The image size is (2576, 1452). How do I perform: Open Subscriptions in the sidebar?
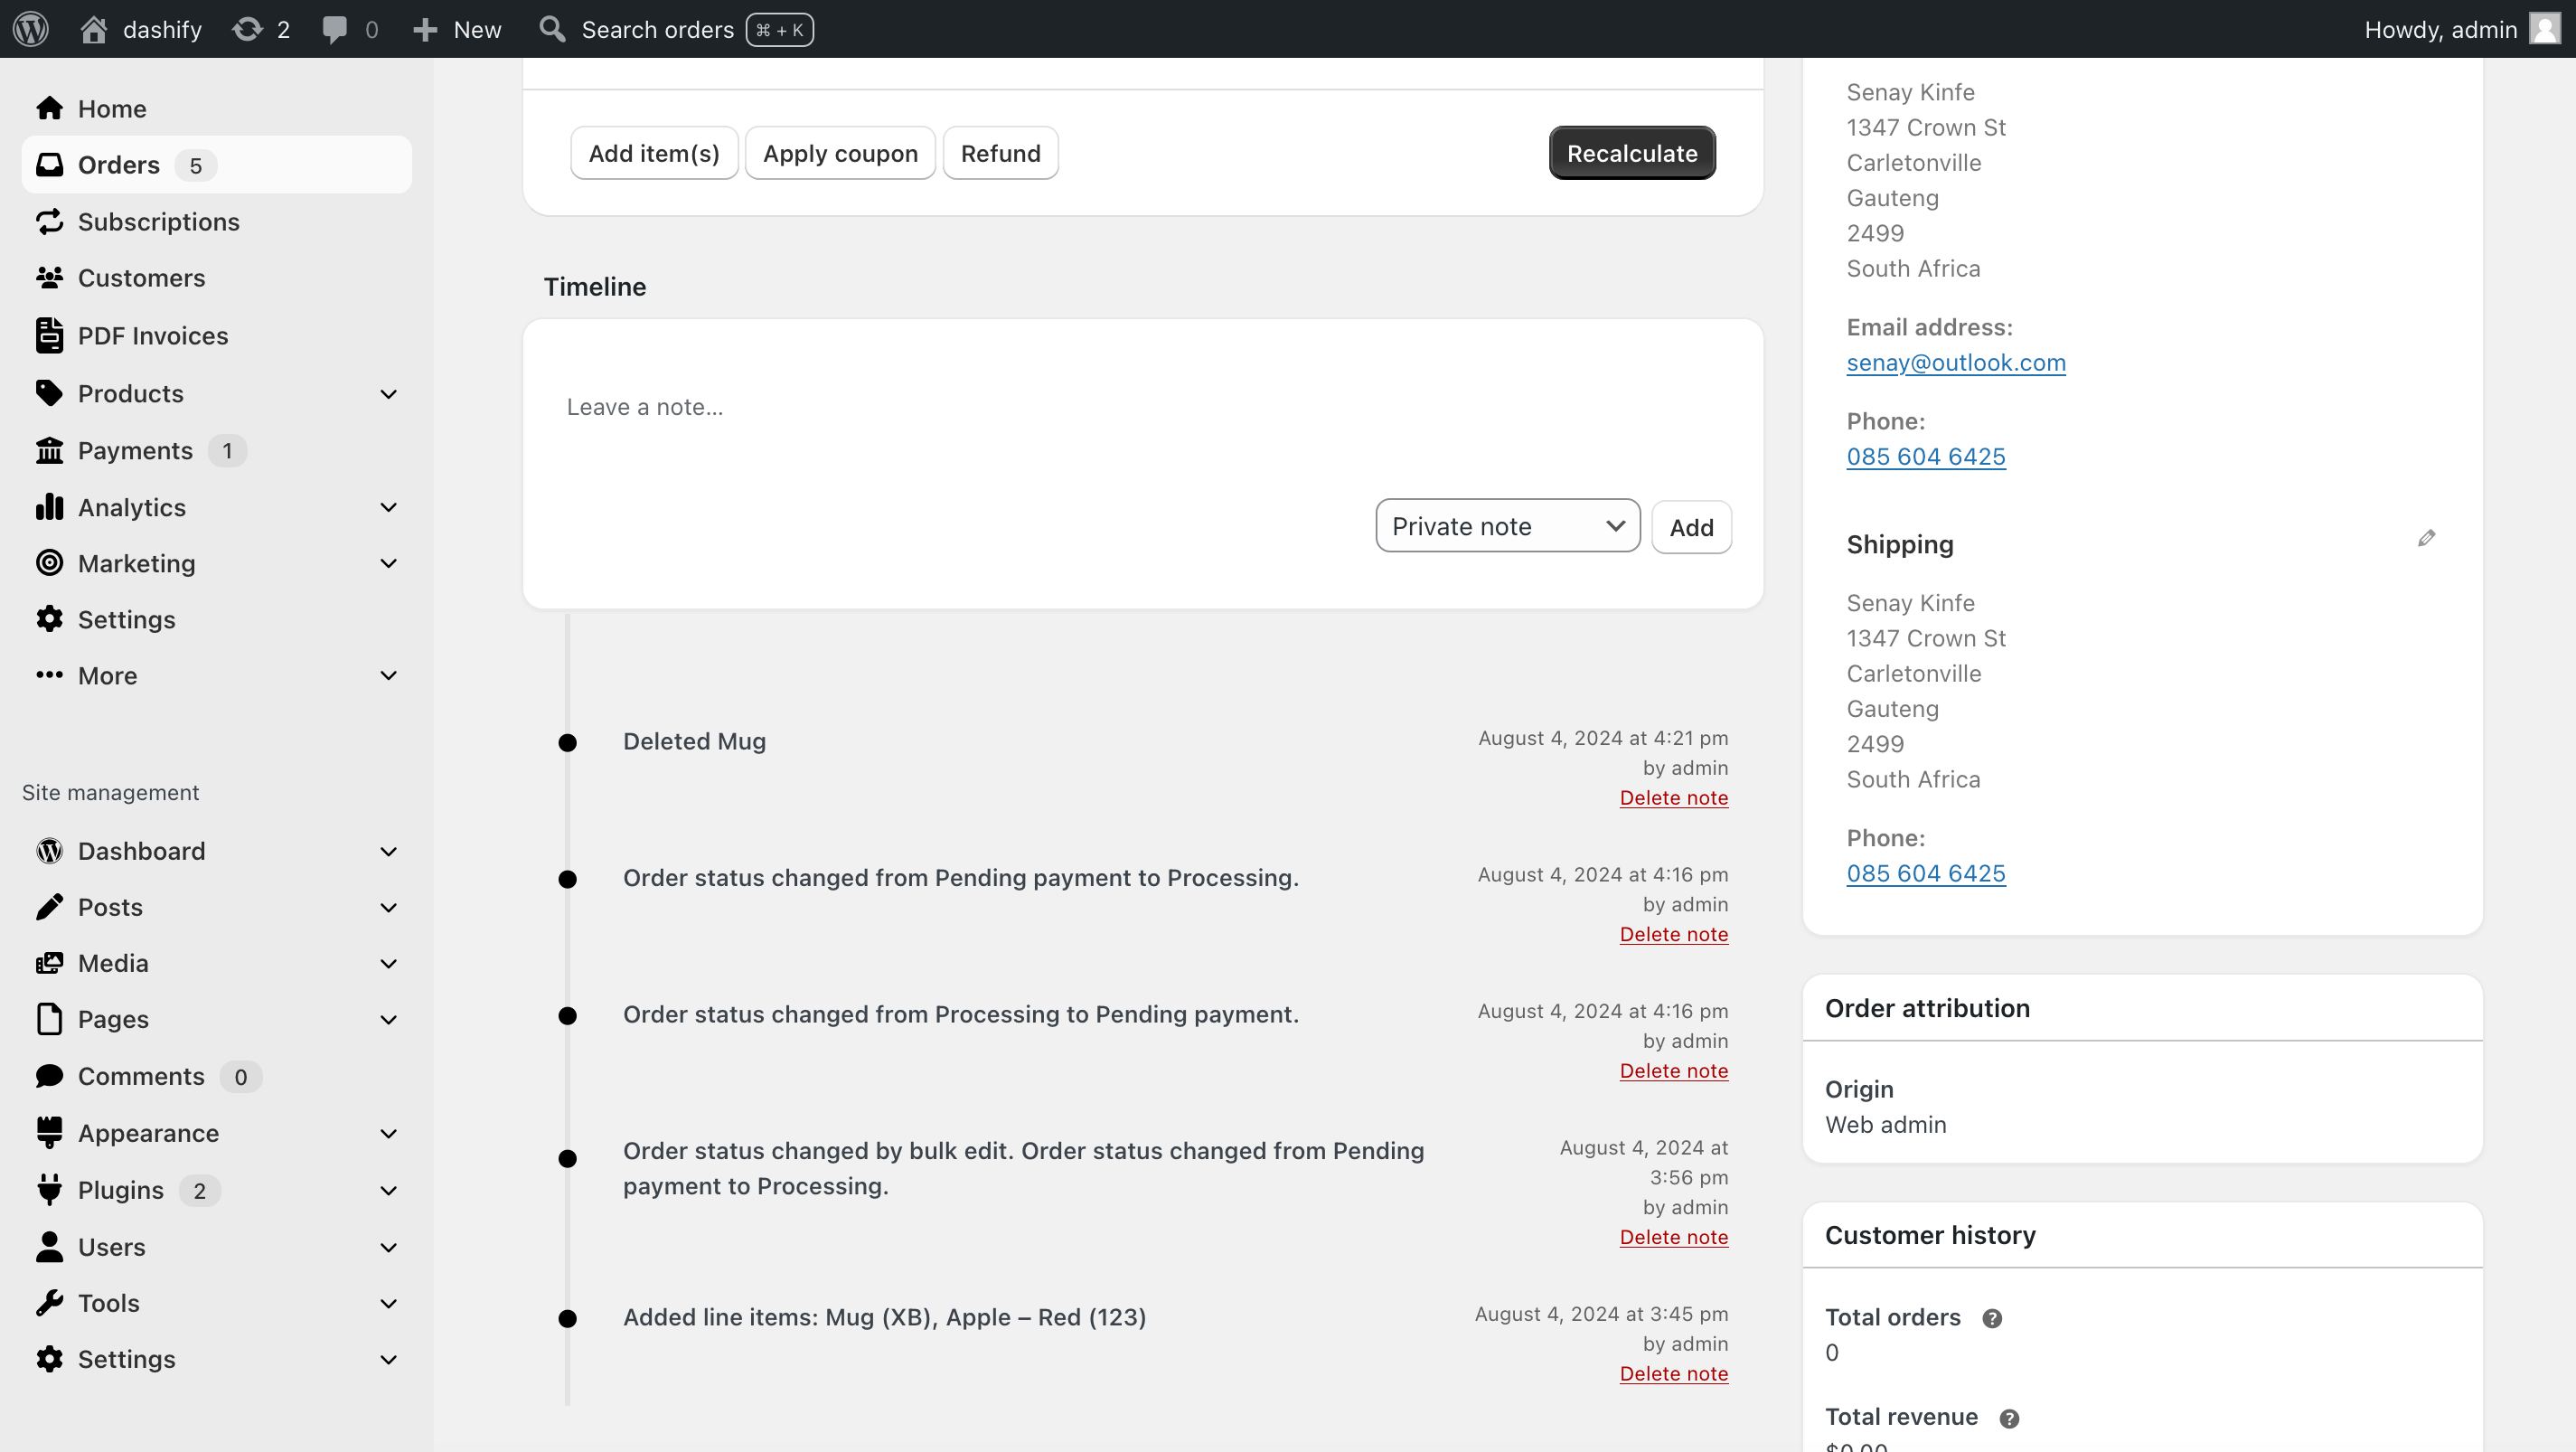158,221
